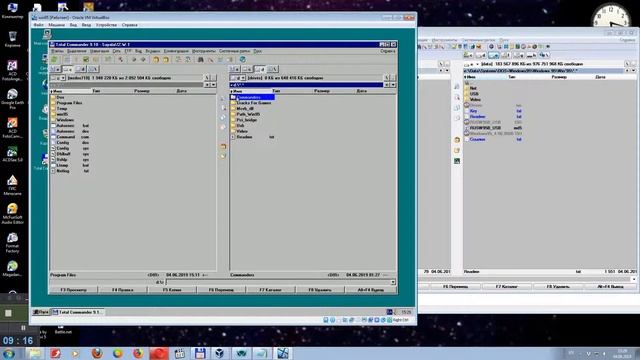The width and height of the screenshot is (640, 360).
Task: Open Format Factory desktop icon
Action: [x=12, y=243]
